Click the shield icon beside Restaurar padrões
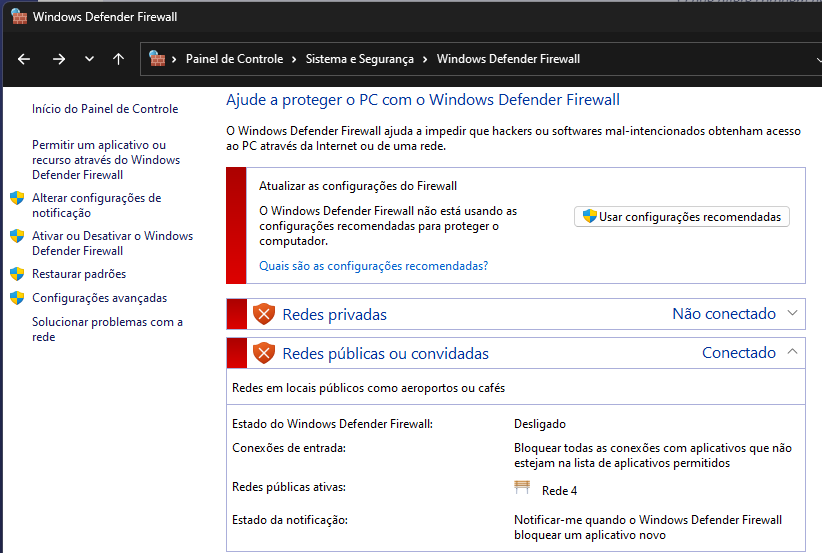The height and width of the screenshot is (553, 822). (x=17, y=274)
